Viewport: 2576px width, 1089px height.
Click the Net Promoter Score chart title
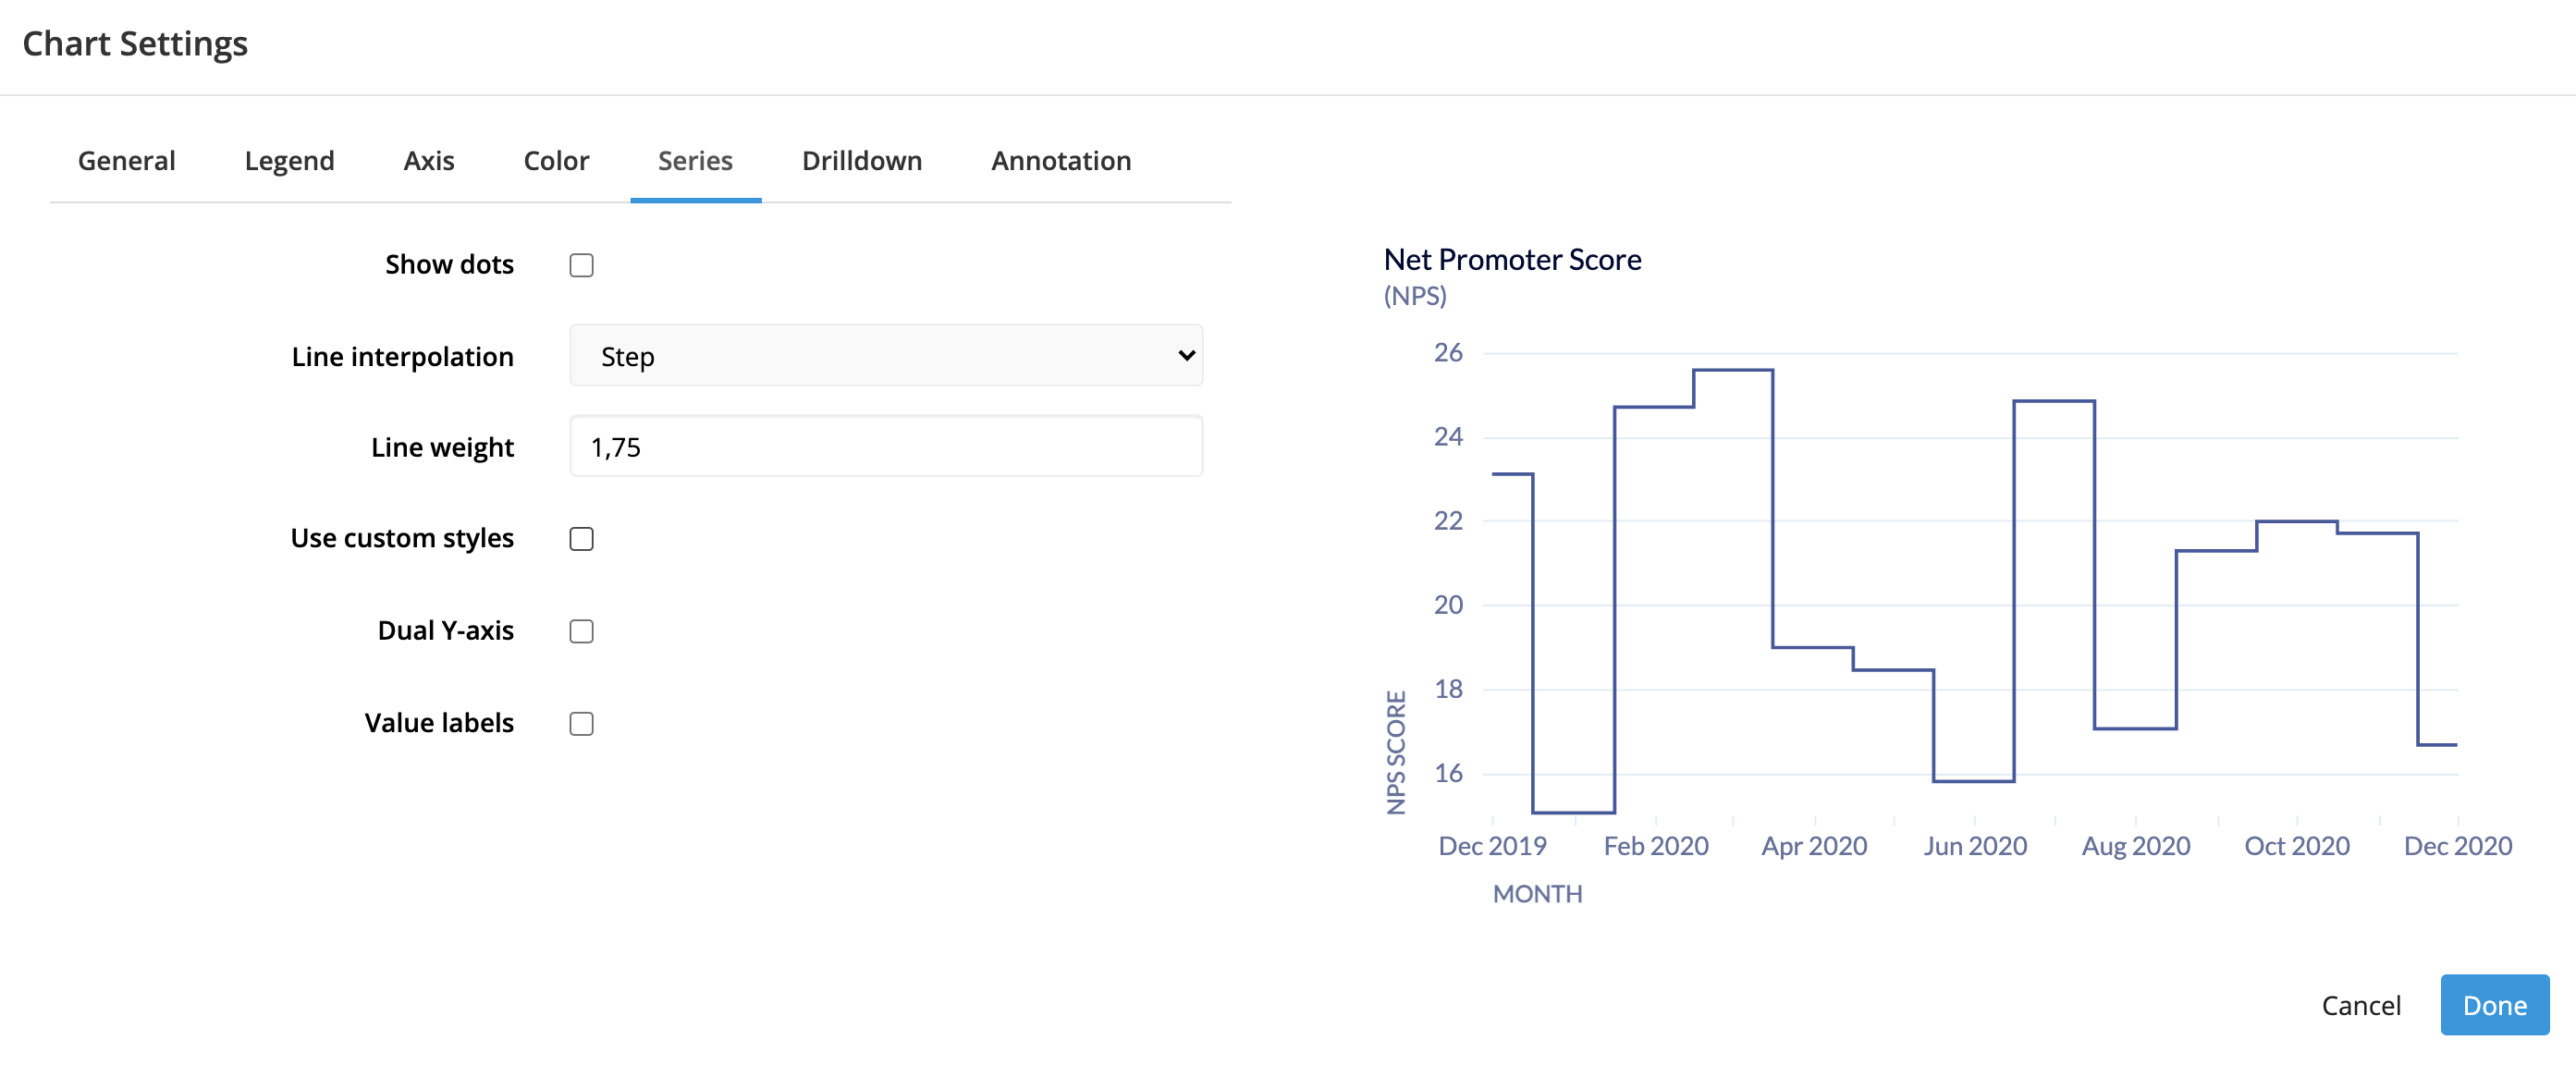(1512, 260)
